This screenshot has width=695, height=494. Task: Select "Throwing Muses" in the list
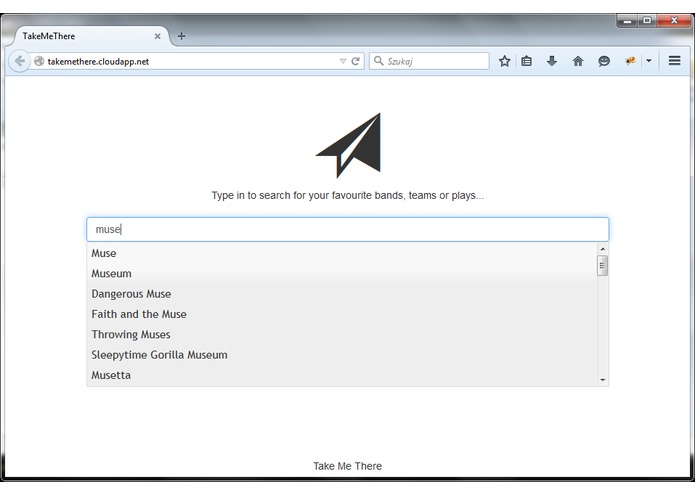click(x=342, y=335)
